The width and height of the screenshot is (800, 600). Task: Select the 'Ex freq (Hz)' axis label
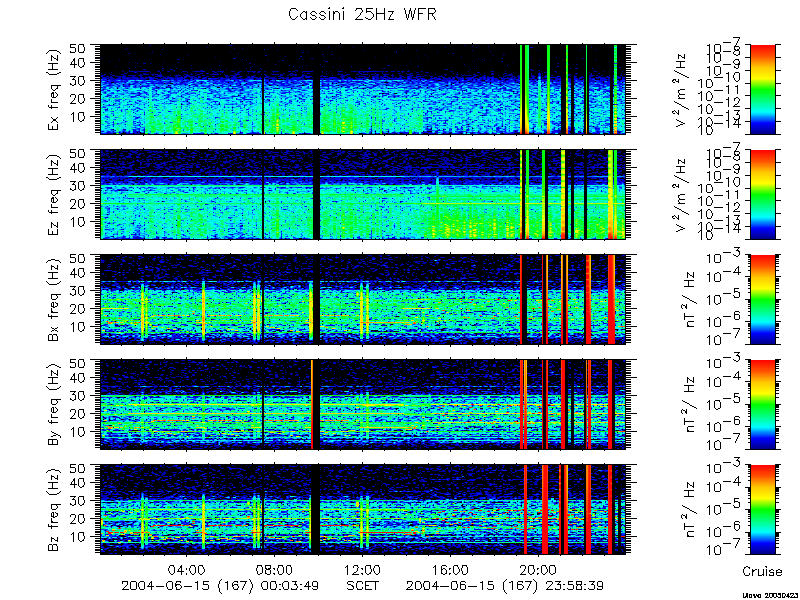pos(55,89)
